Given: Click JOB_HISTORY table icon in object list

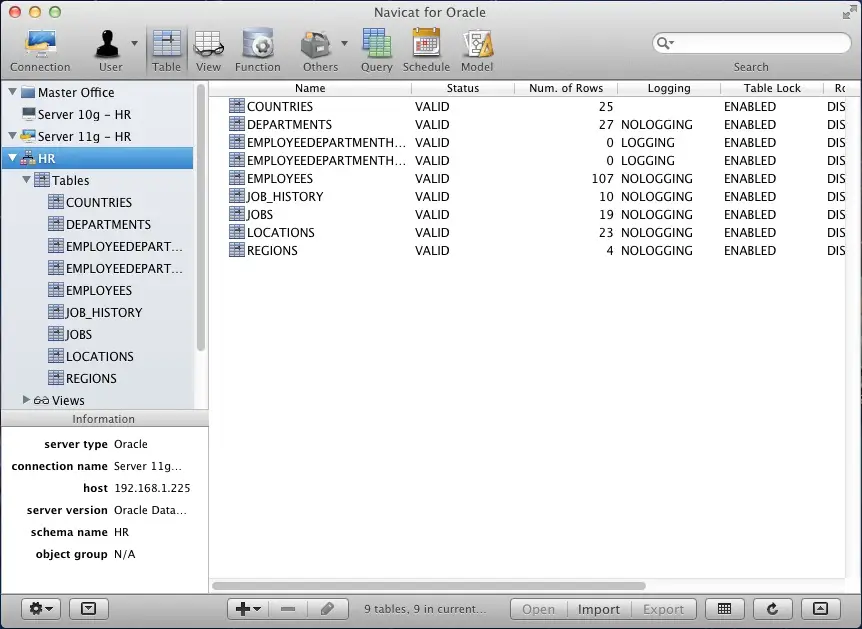Looking at the screenshot, I should 237,196.
